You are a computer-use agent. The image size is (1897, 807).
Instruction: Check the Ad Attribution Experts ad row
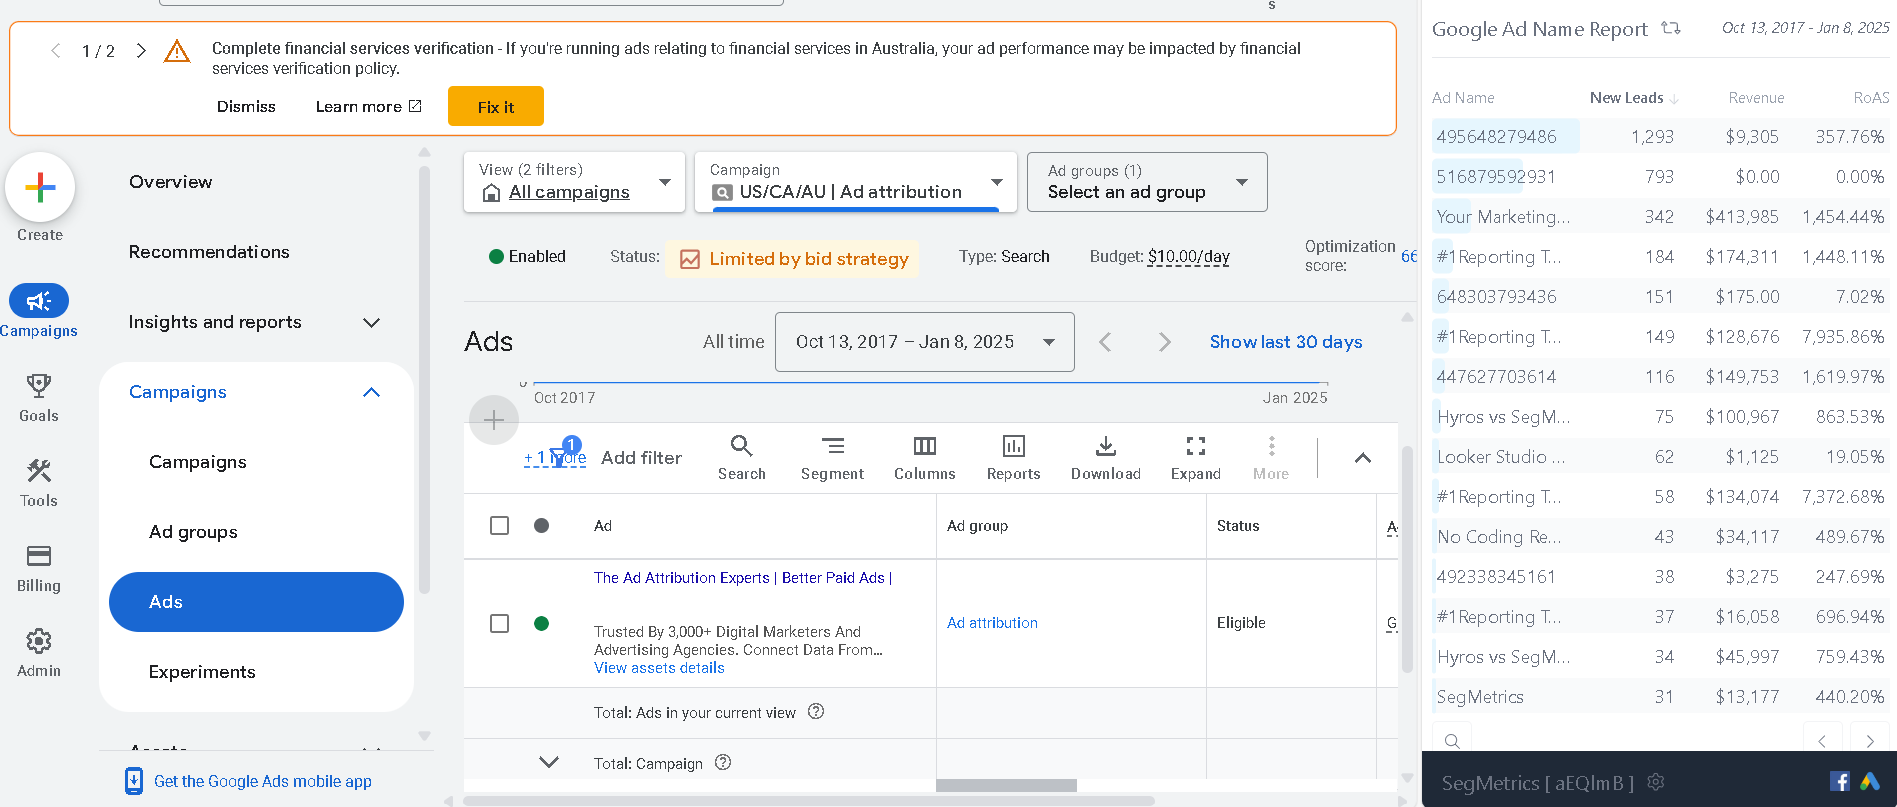pos(500,624)
